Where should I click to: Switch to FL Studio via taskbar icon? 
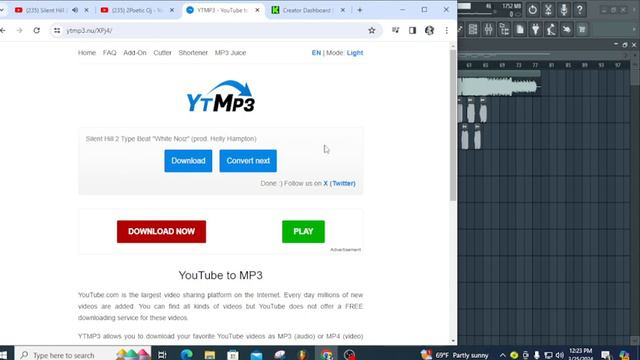pyautogui.click(x=303, y=355)
